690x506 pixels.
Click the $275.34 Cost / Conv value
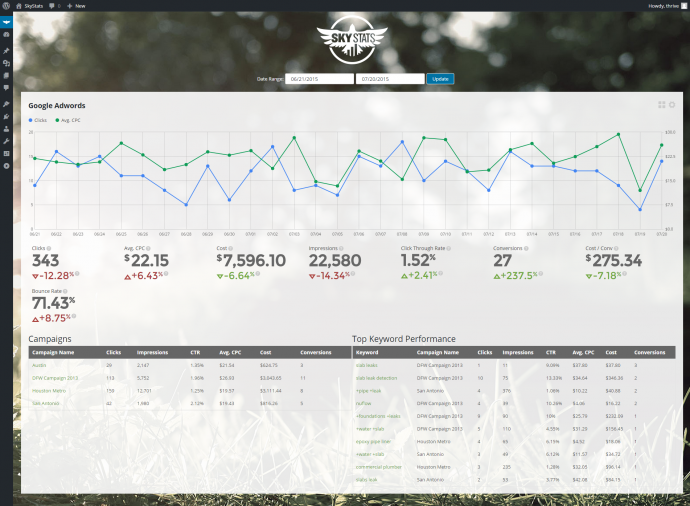click(613, 260)
